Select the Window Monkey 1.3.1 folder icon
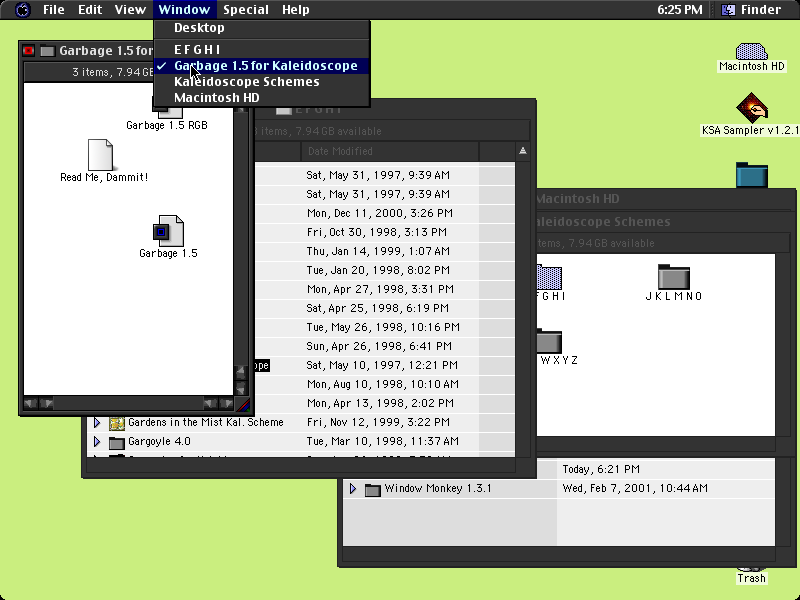The width and height of the screenshot is (800, 600). click(x=372, y=490)
